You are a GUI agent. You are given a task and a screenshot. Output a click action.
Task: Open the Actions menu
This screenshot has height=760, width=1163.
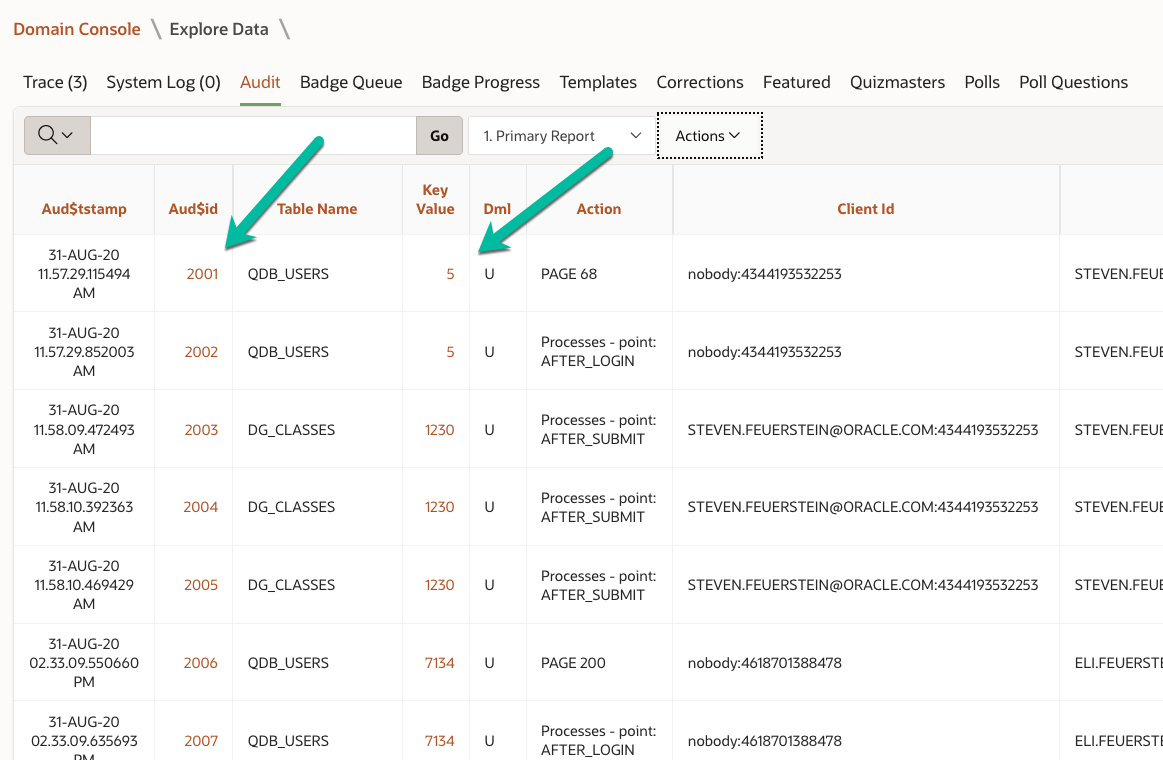709,135
